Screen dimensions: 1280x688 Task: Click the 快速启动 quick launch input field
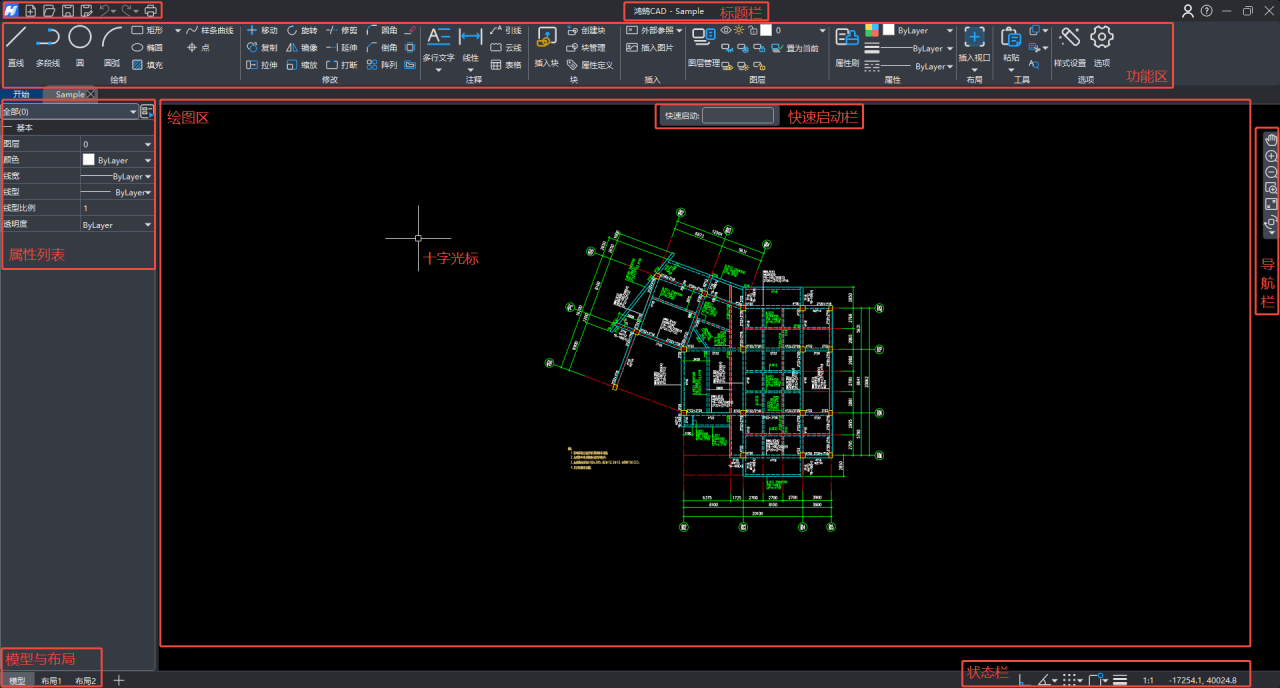[738, 116]
